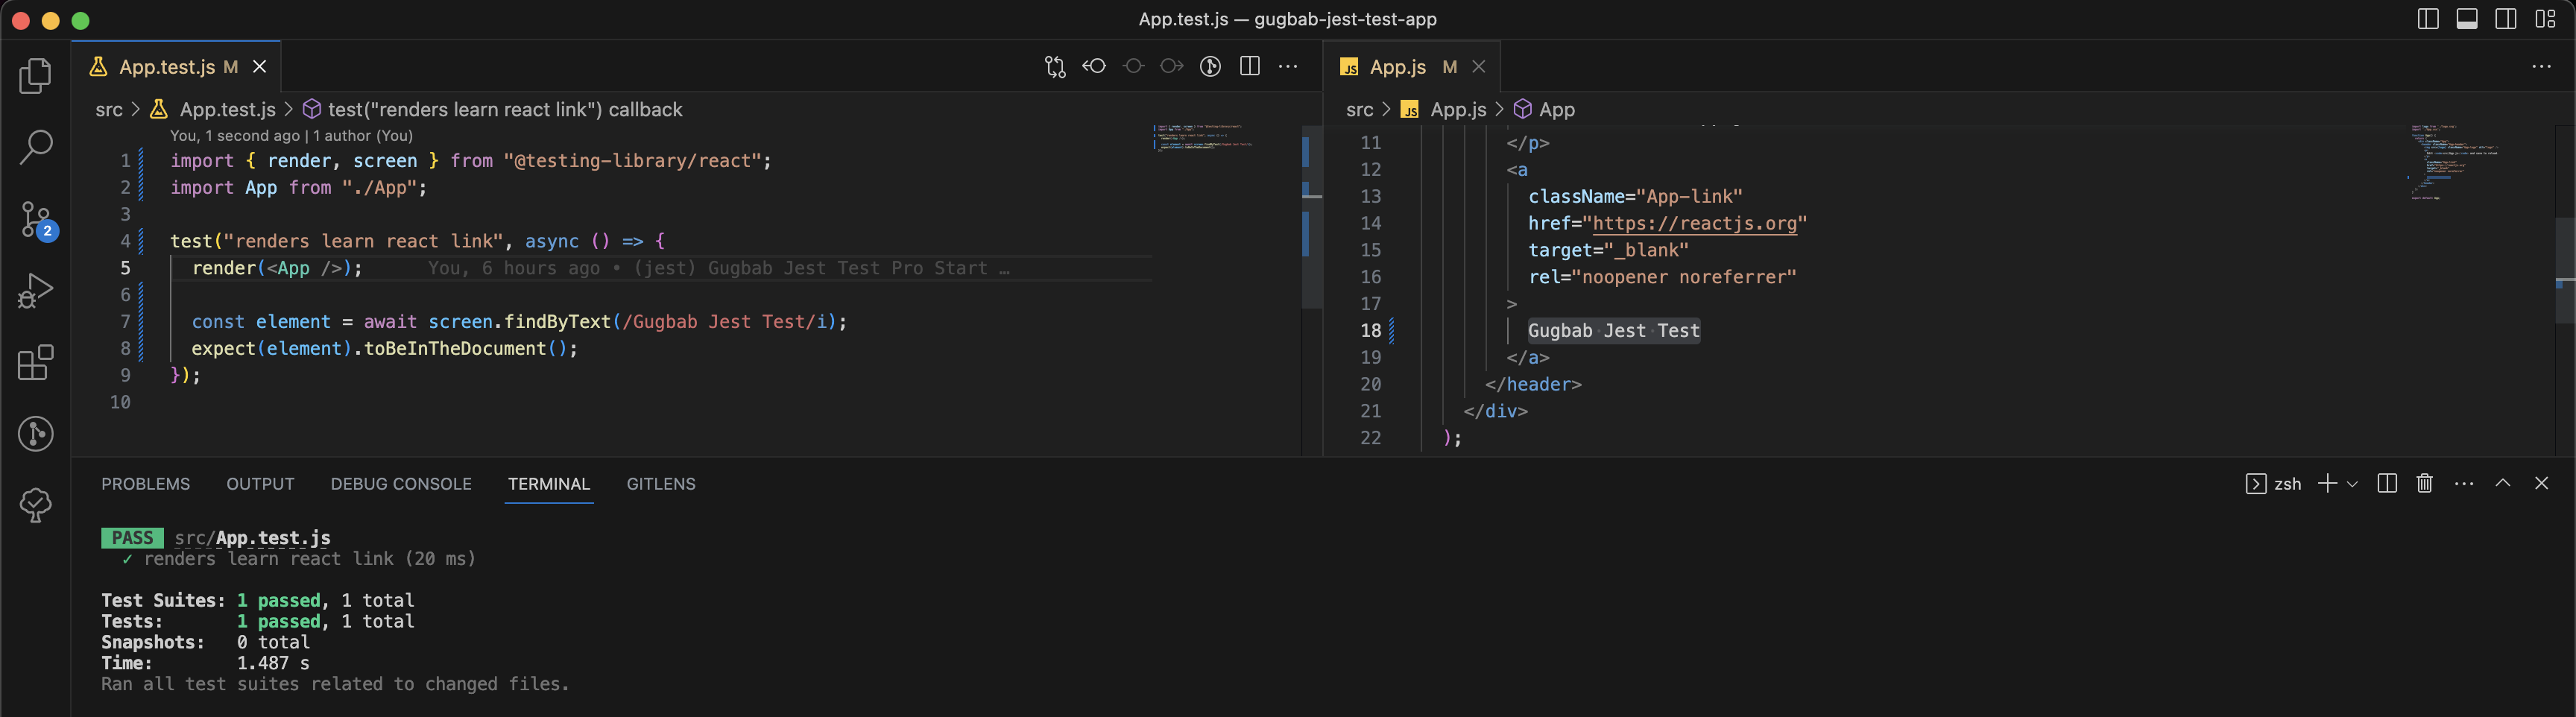
Task: Select the zsh terminal instance
Action: click(x=2273, y=484)
